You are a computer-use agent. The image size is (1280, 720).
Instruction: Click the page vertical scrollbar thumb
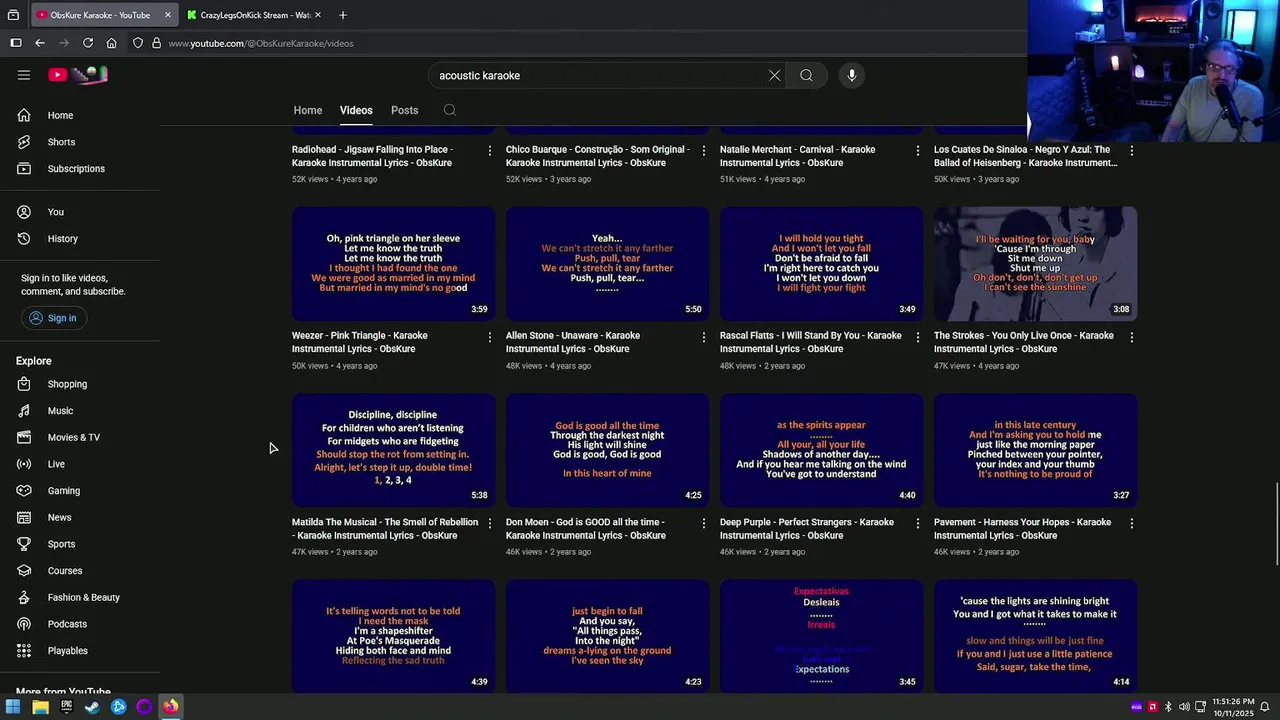click(x=1275, y=525)
